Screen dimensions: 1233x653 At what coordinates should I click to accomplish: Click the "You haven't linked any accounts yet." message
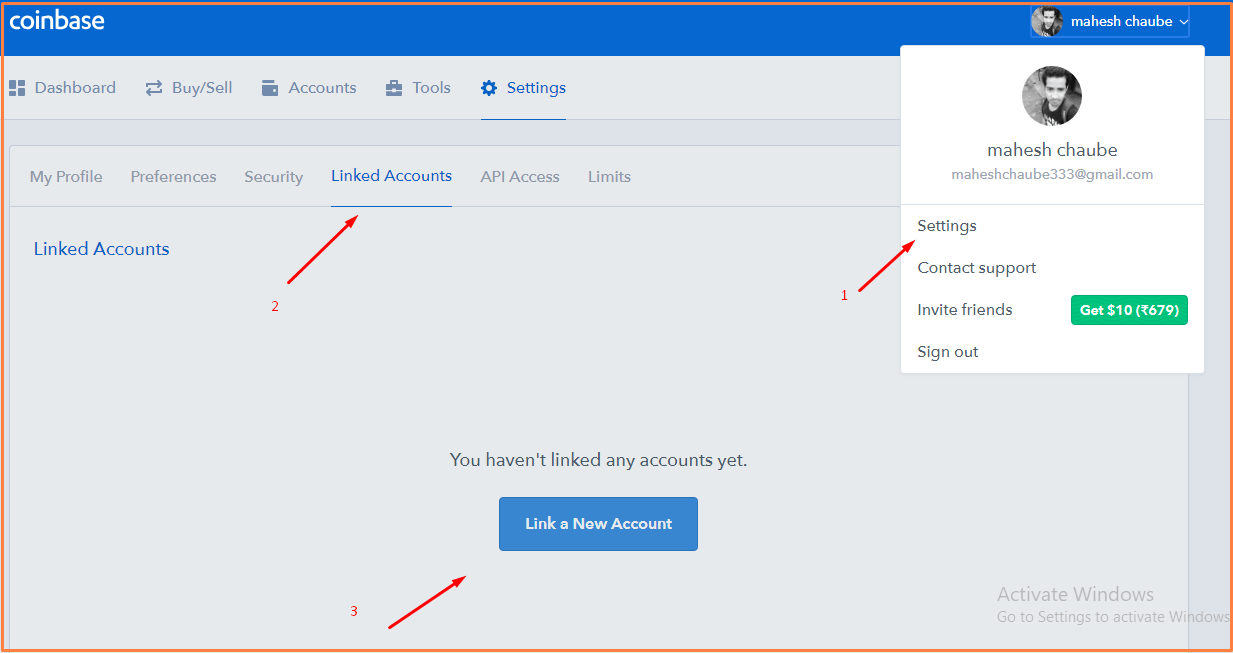tap(599, 460)
